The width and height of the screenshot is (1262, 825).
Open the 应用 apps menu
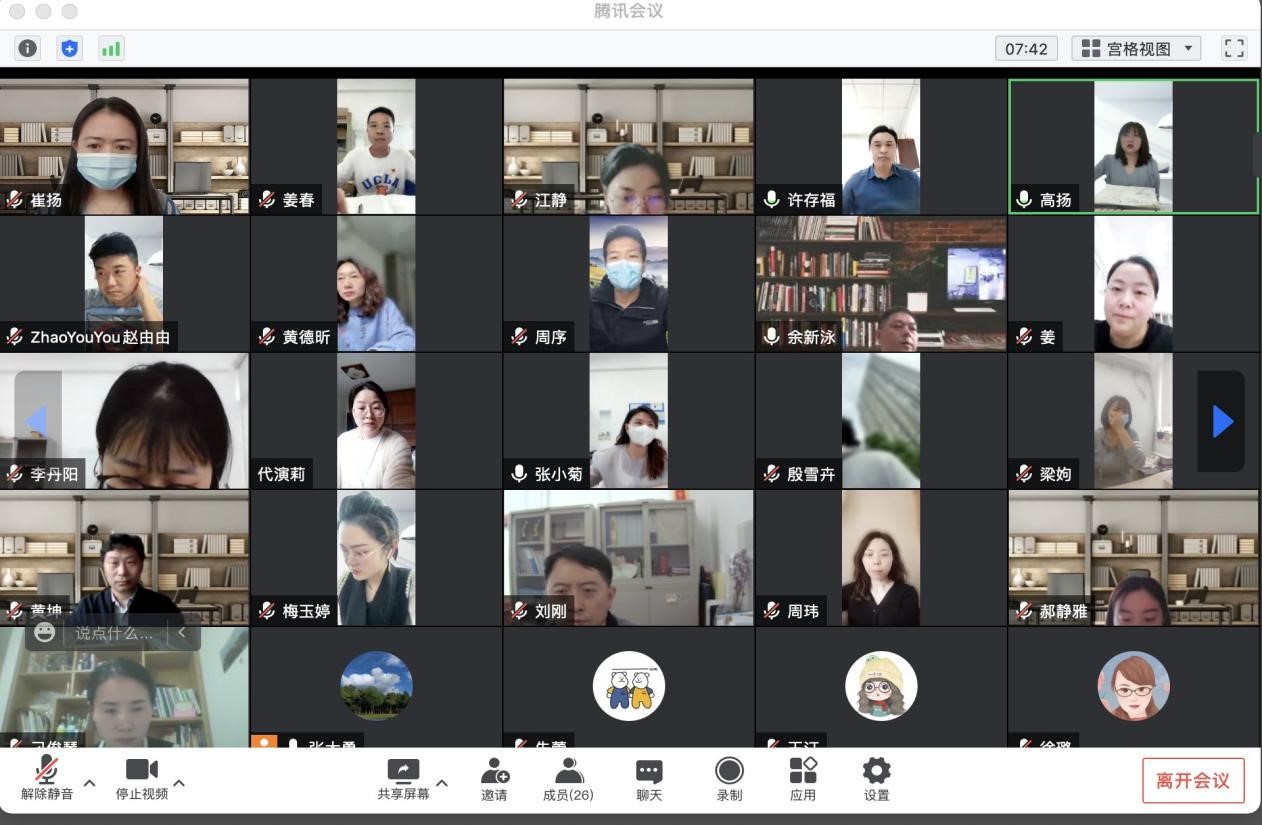point(803,779)
